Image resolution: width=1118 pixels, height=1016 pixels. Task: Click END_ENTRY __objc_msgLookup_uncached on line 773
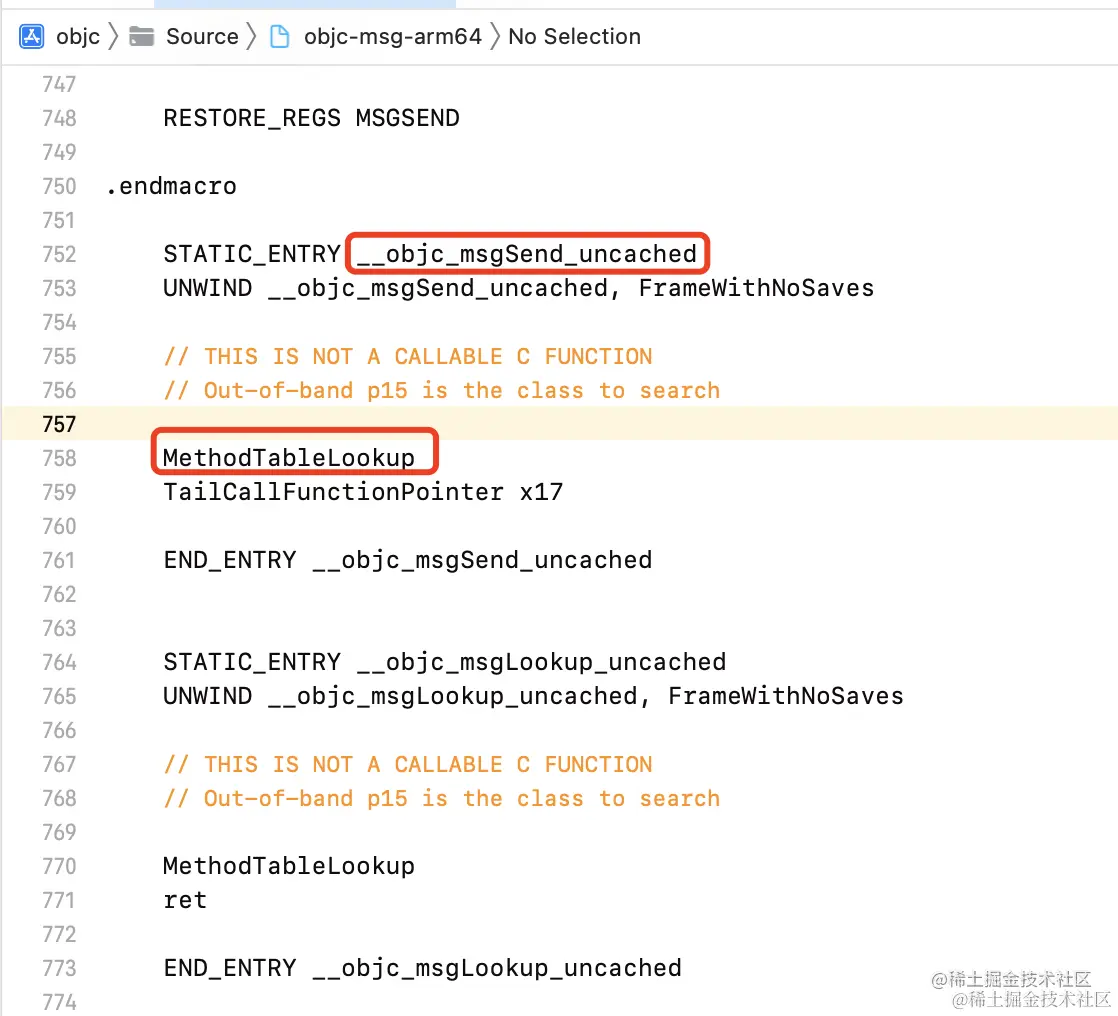423,968
